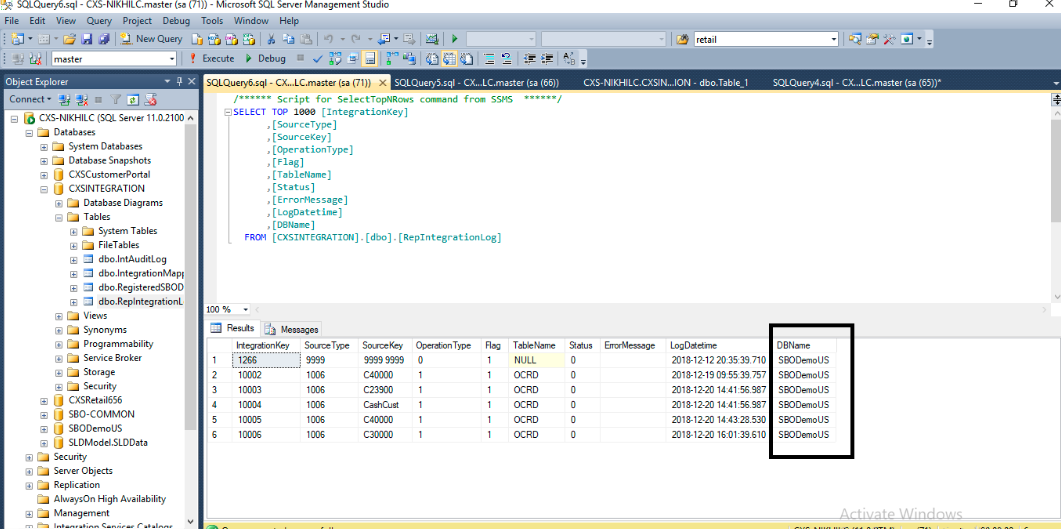This screenshot has width=1061, height=529.
Task: Refresh the Object Explorer tree
Action: click(x=133, y=99)
